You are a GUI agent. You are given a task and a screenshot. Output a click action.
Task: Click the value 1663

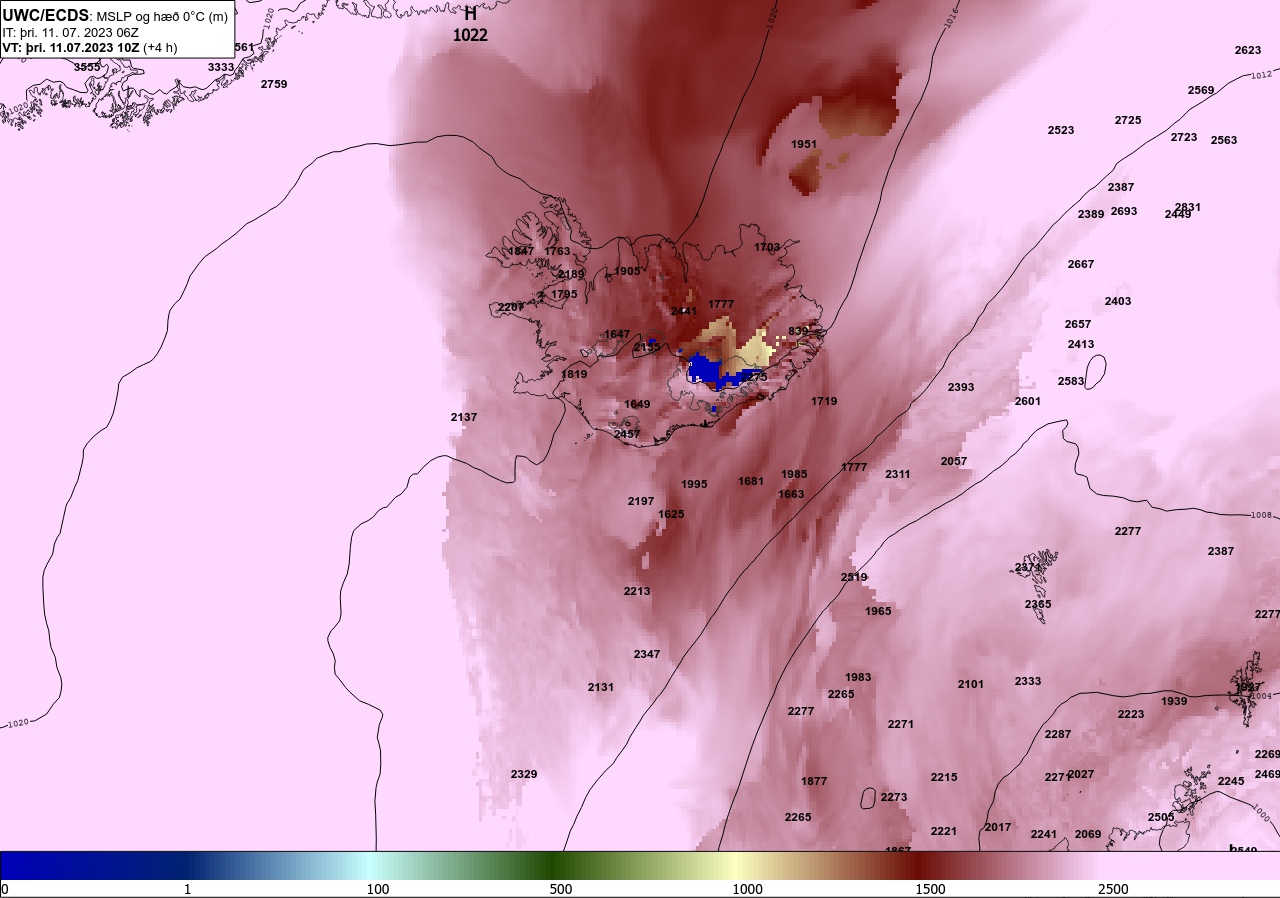(791, 494)
